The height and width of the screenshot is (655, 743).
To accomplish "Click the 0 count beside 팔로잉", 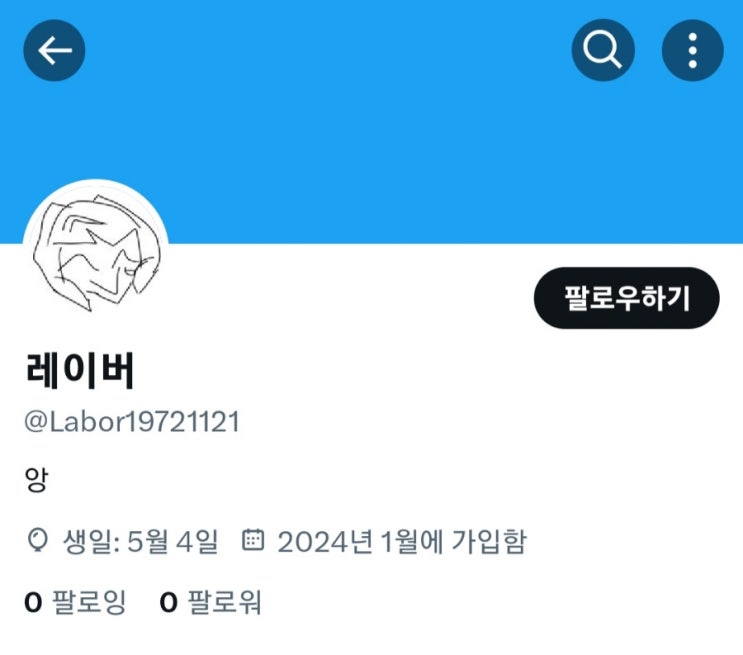I will pyautogui.click(x=33, y=602).
